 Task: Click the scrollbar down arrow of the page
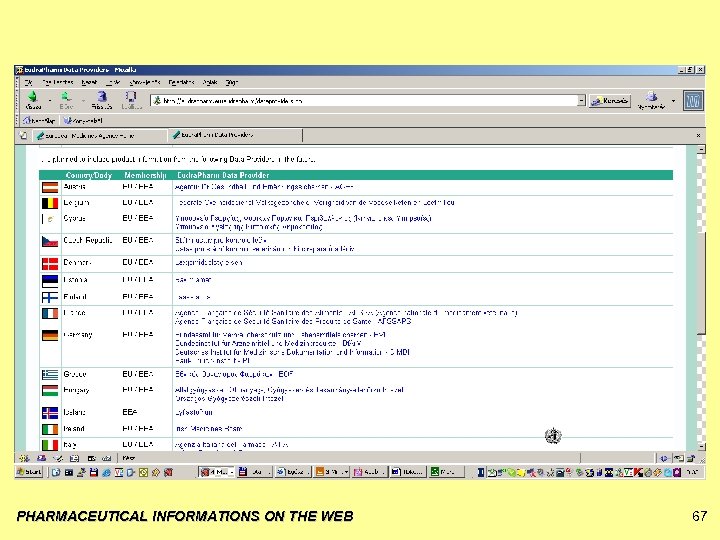click(701, 446)
